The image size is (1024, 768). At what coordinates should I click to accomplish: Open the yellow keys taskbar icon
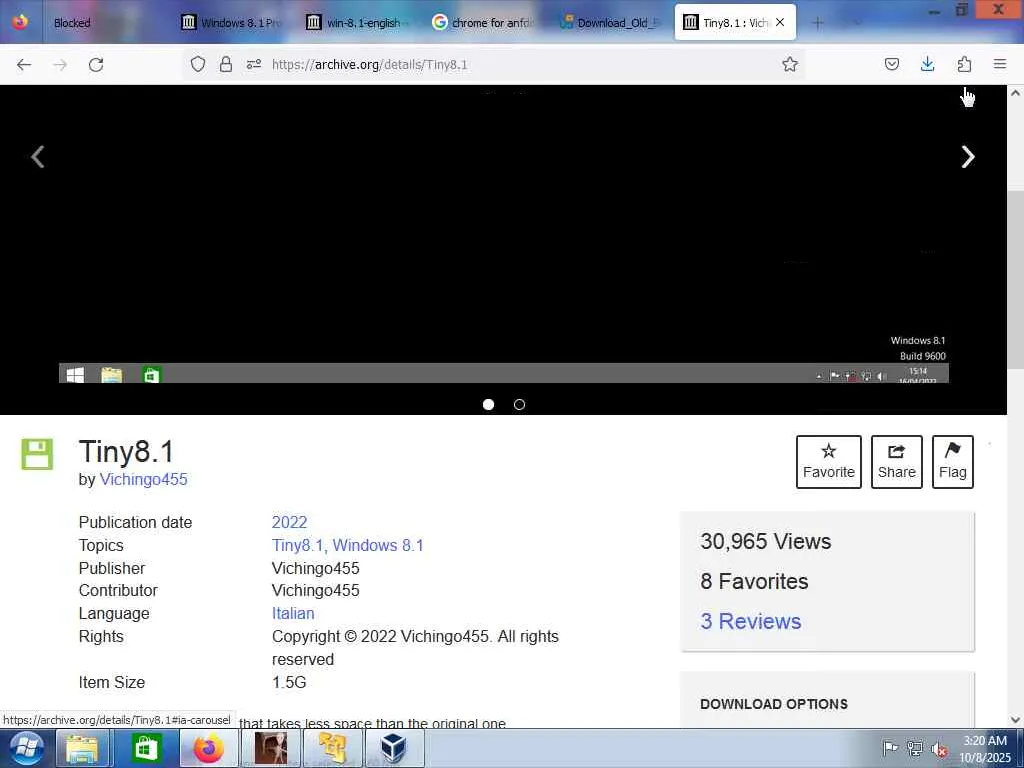pos(332,748)
